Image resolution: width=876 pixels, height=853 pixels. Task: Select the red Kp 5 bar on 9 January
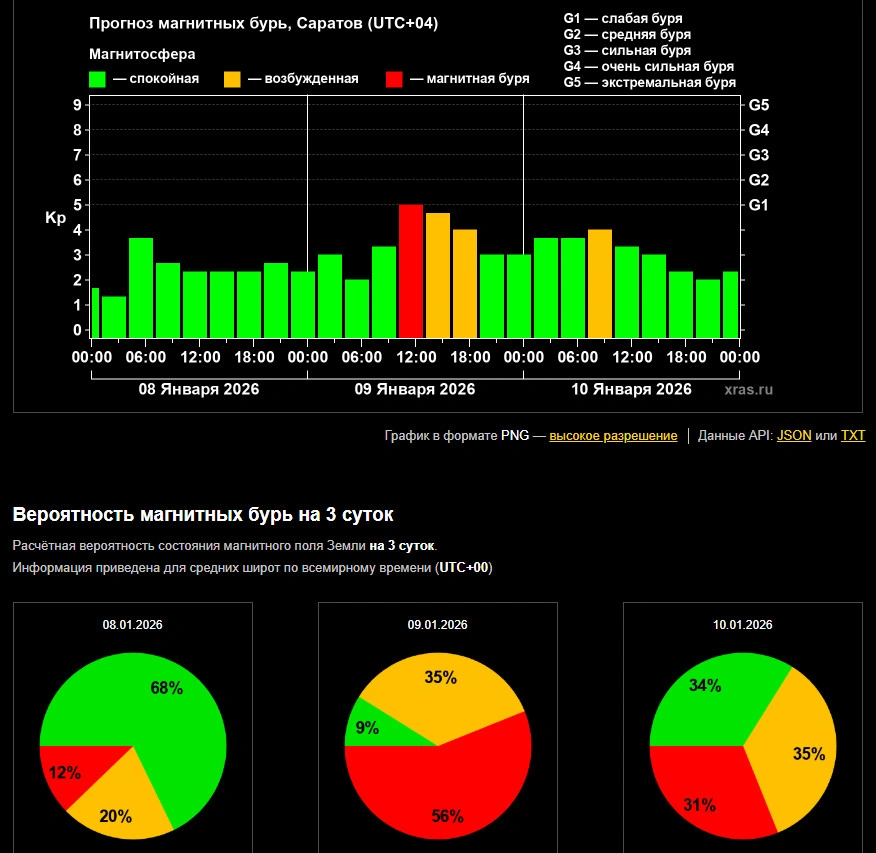pos(411,270)
